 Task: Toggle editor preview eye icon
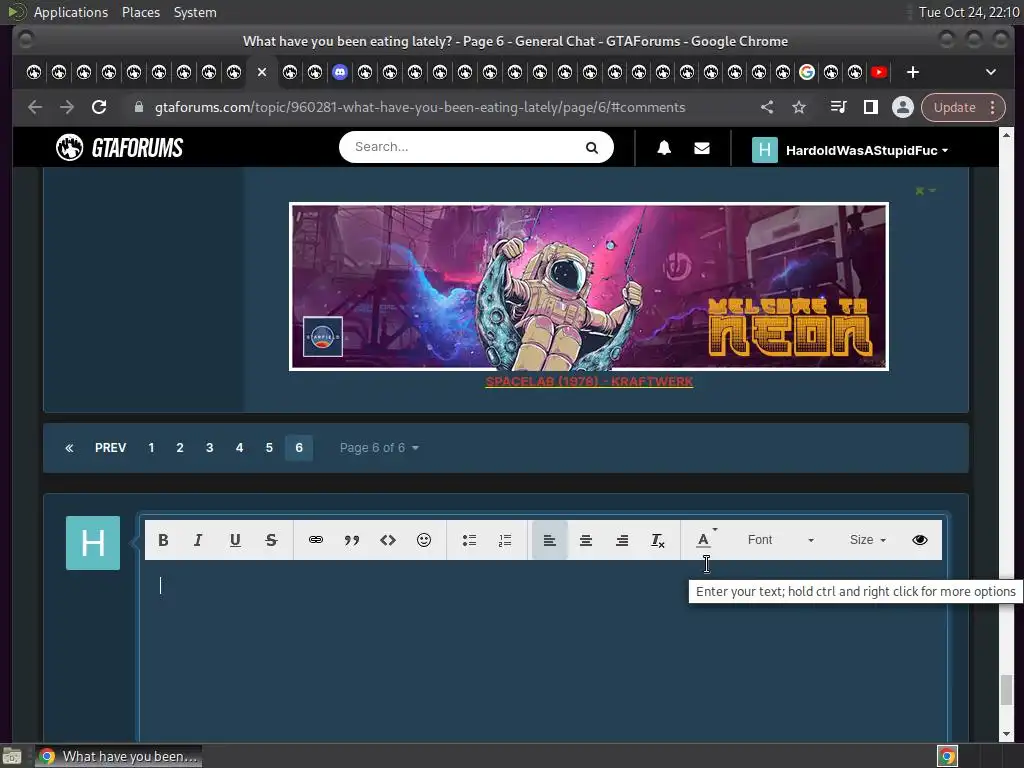[920, 540]
